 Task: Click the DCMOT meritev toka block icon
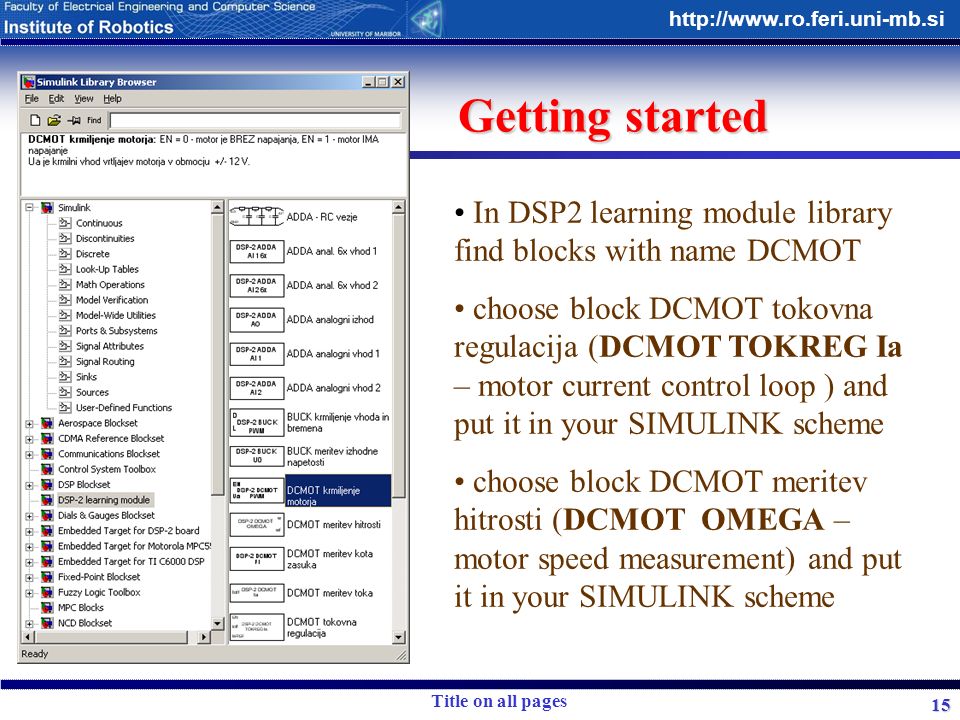(x=257, y=593)
